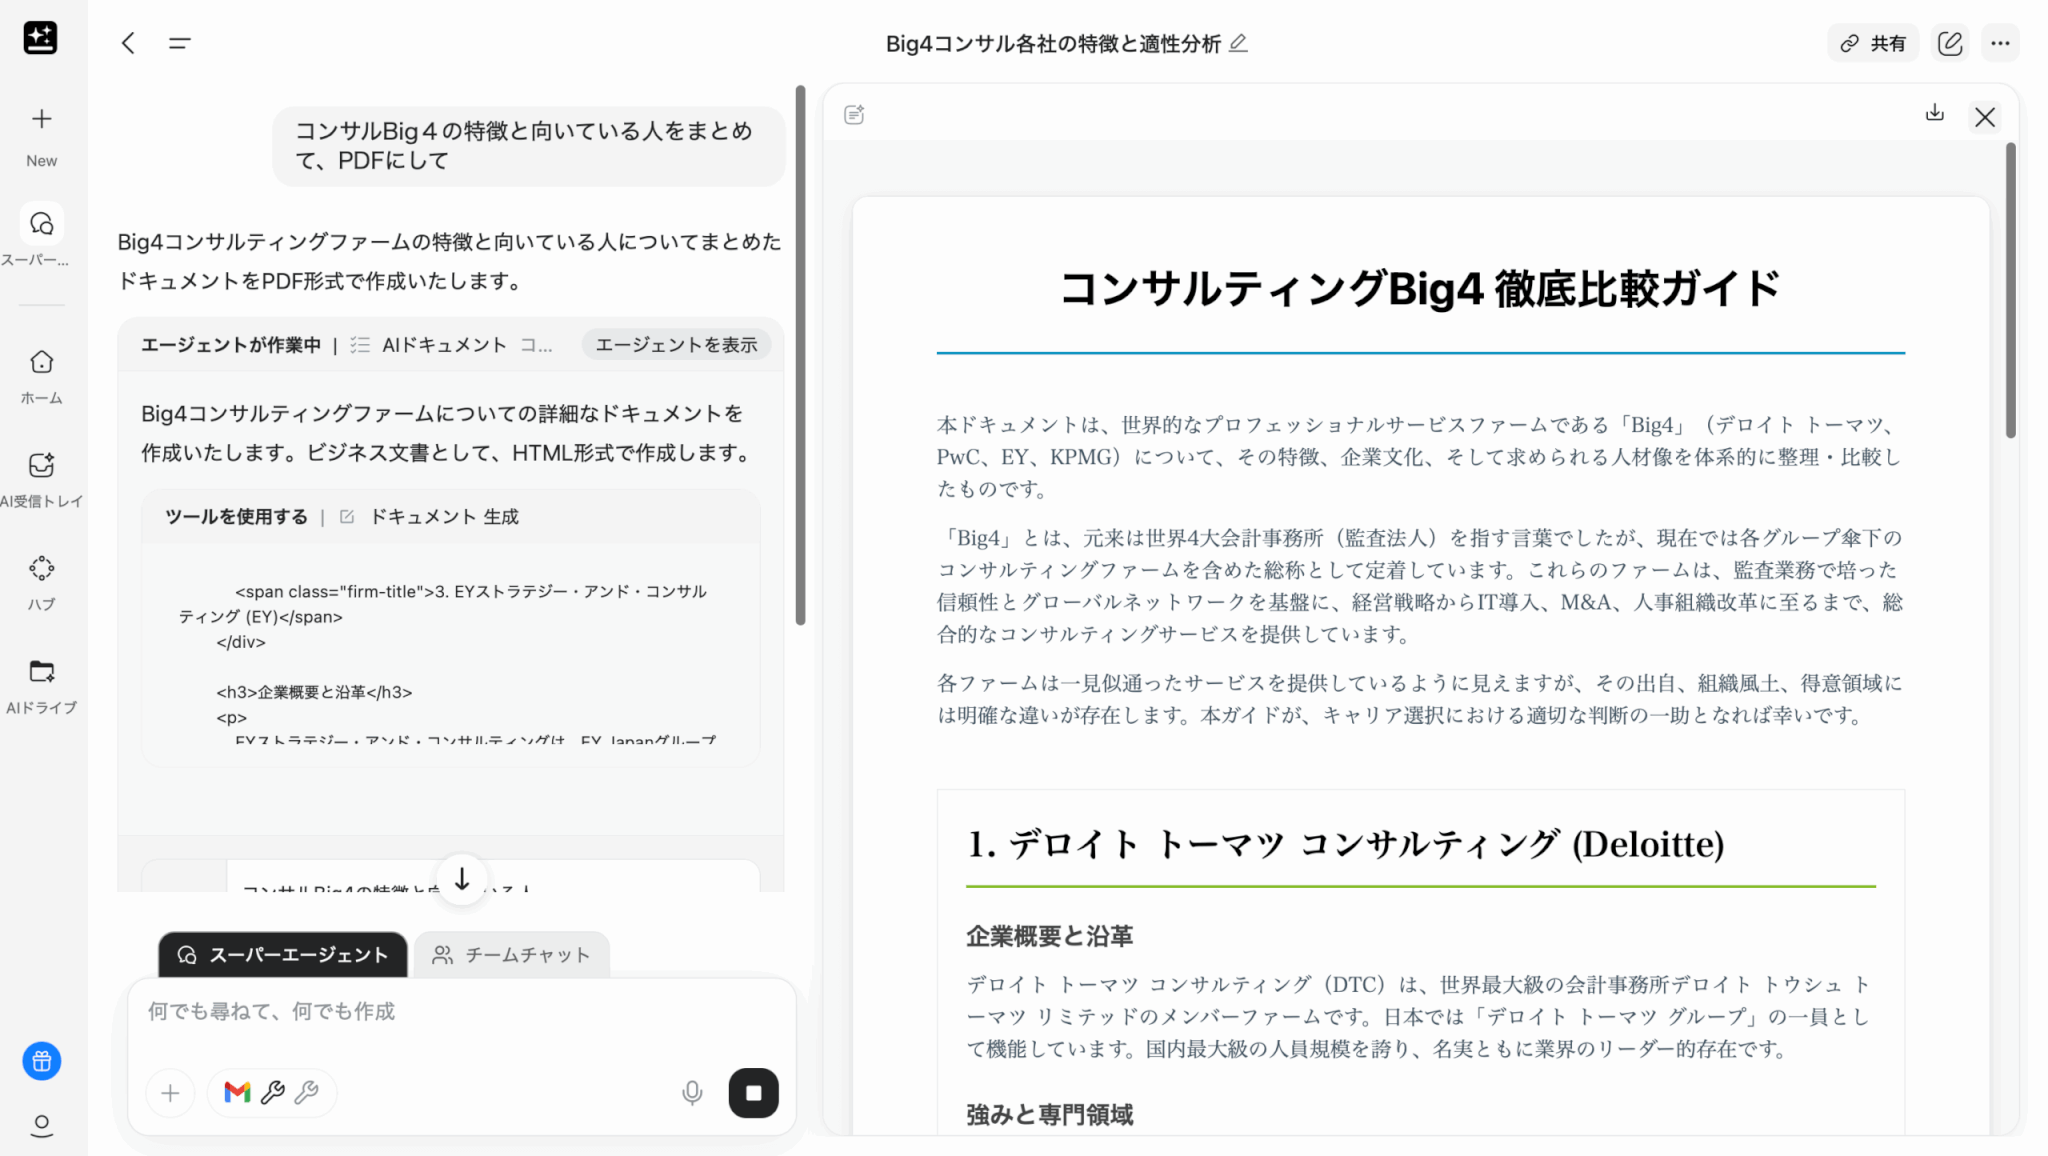Click the blue gift icon in sidebar
2048x1156 pixels.
pyautogui.click(x=41, y=1061)
